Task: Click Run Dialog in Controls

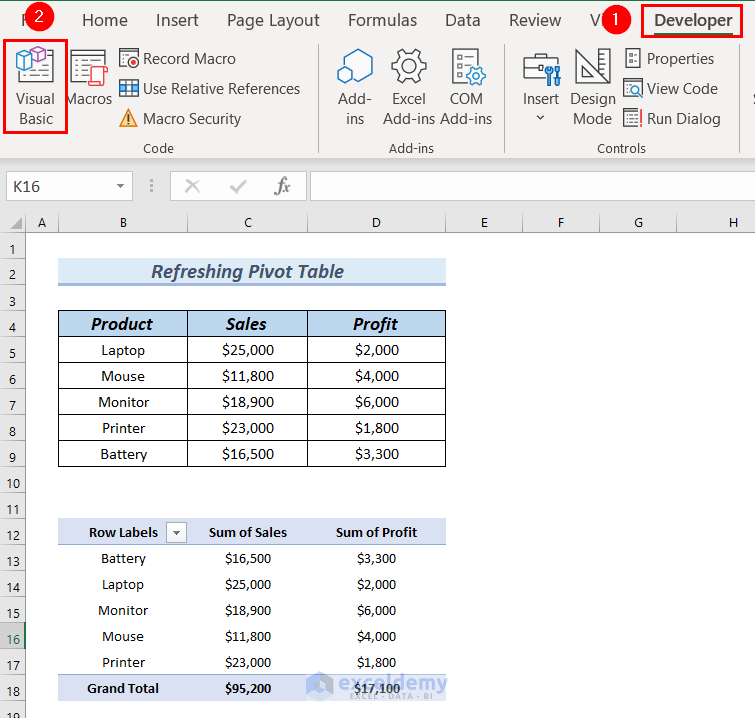Action: (x=672, y=119)
